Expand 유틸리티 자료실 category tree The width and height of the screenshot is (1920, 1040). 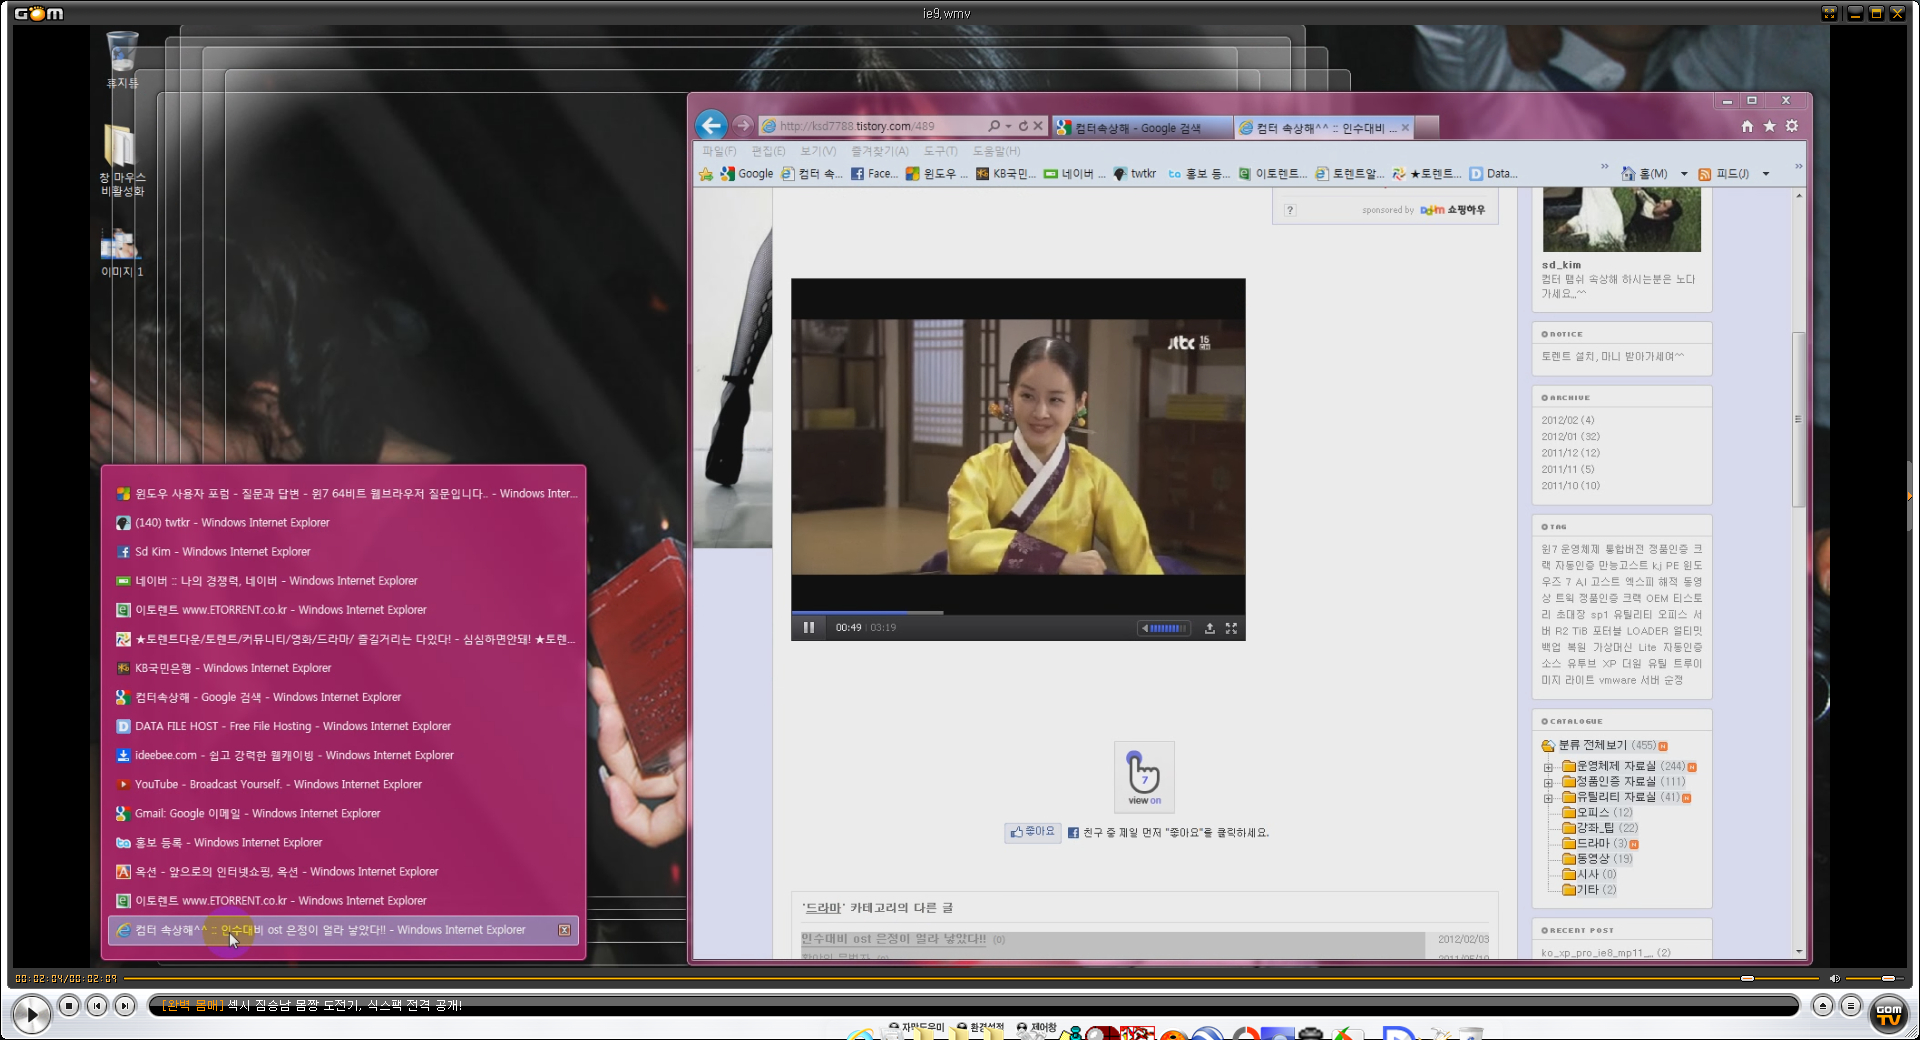coord(1548,798)
